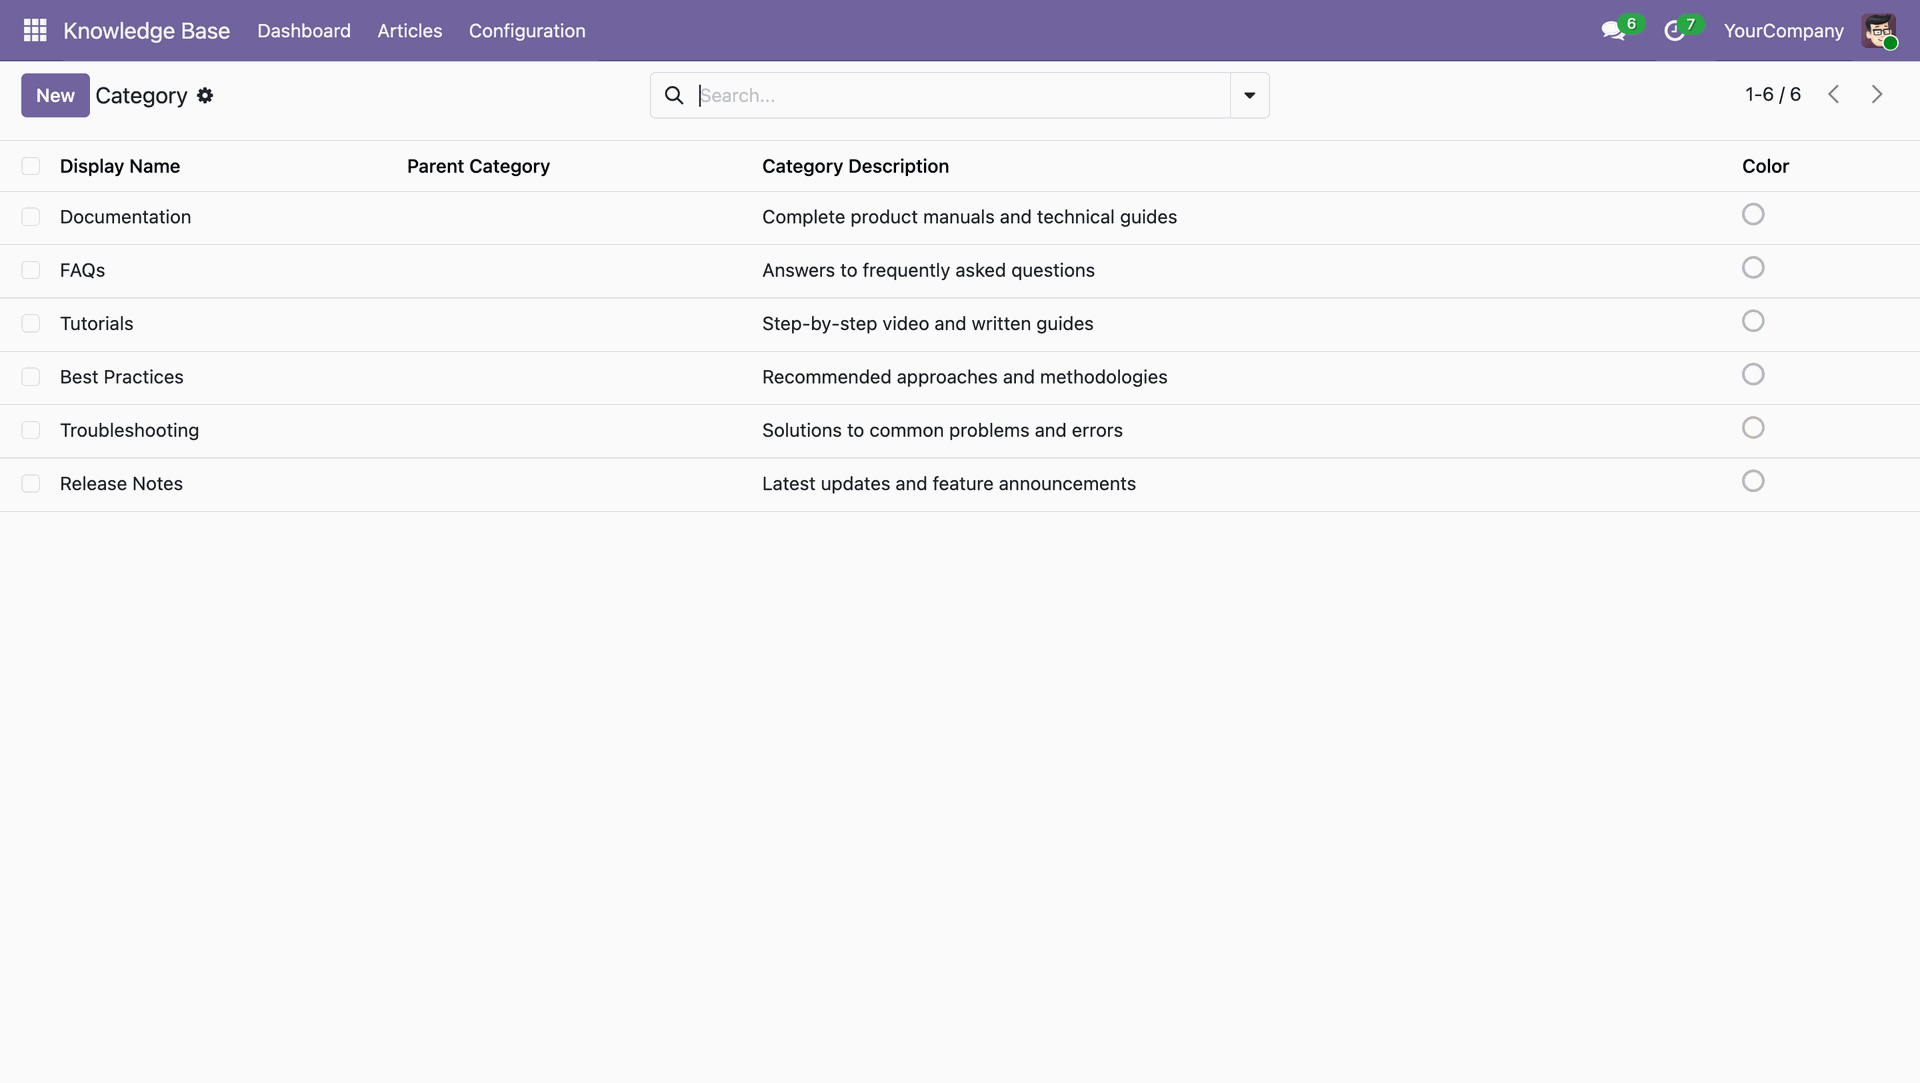The height and width of the screenshot is (1083, 1920).
Task: Open the Articles menu
Action: (x=409, y=31)
